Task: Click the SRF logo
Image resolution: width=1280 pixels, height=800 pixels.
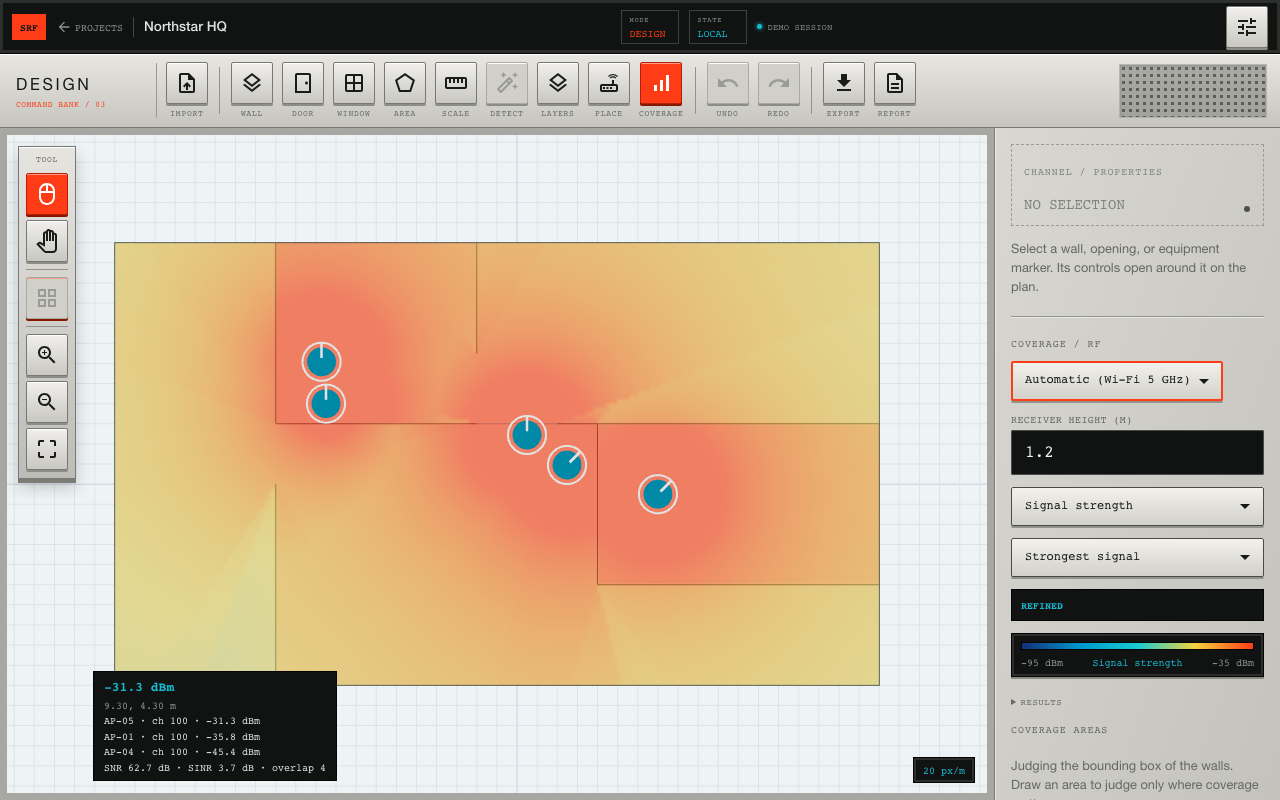Action: [29, 27]
